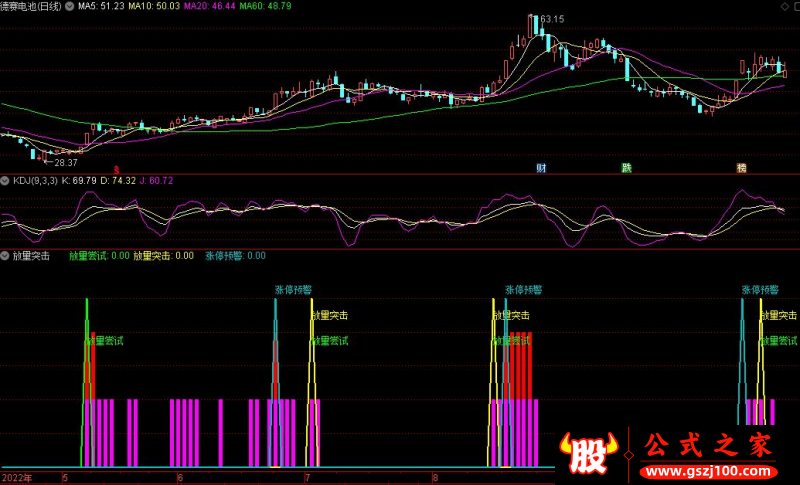This screenshot has width=800, height=485.
Task: Click the 涨停预警 signal label before month 7
Action: point(293,290)
